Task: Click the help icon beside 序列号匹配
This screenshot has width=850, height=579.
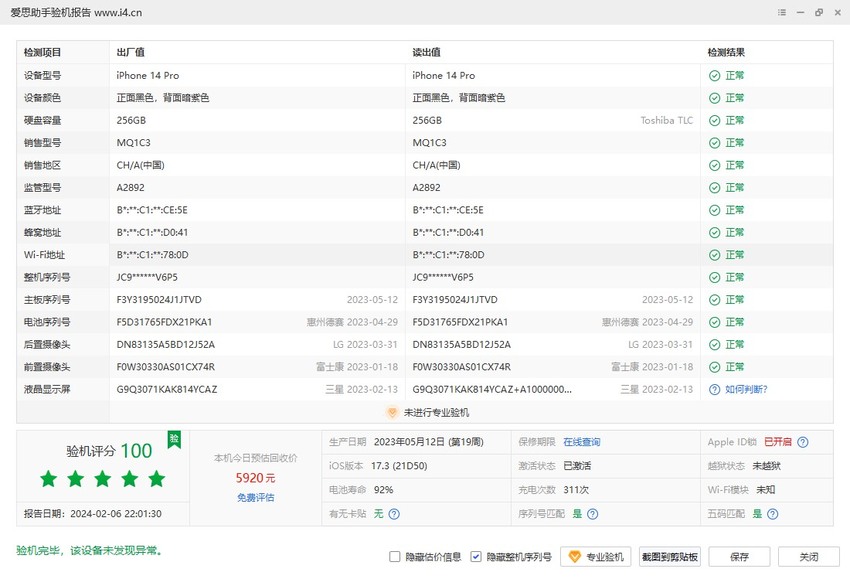Action: (x=593, y=514)
